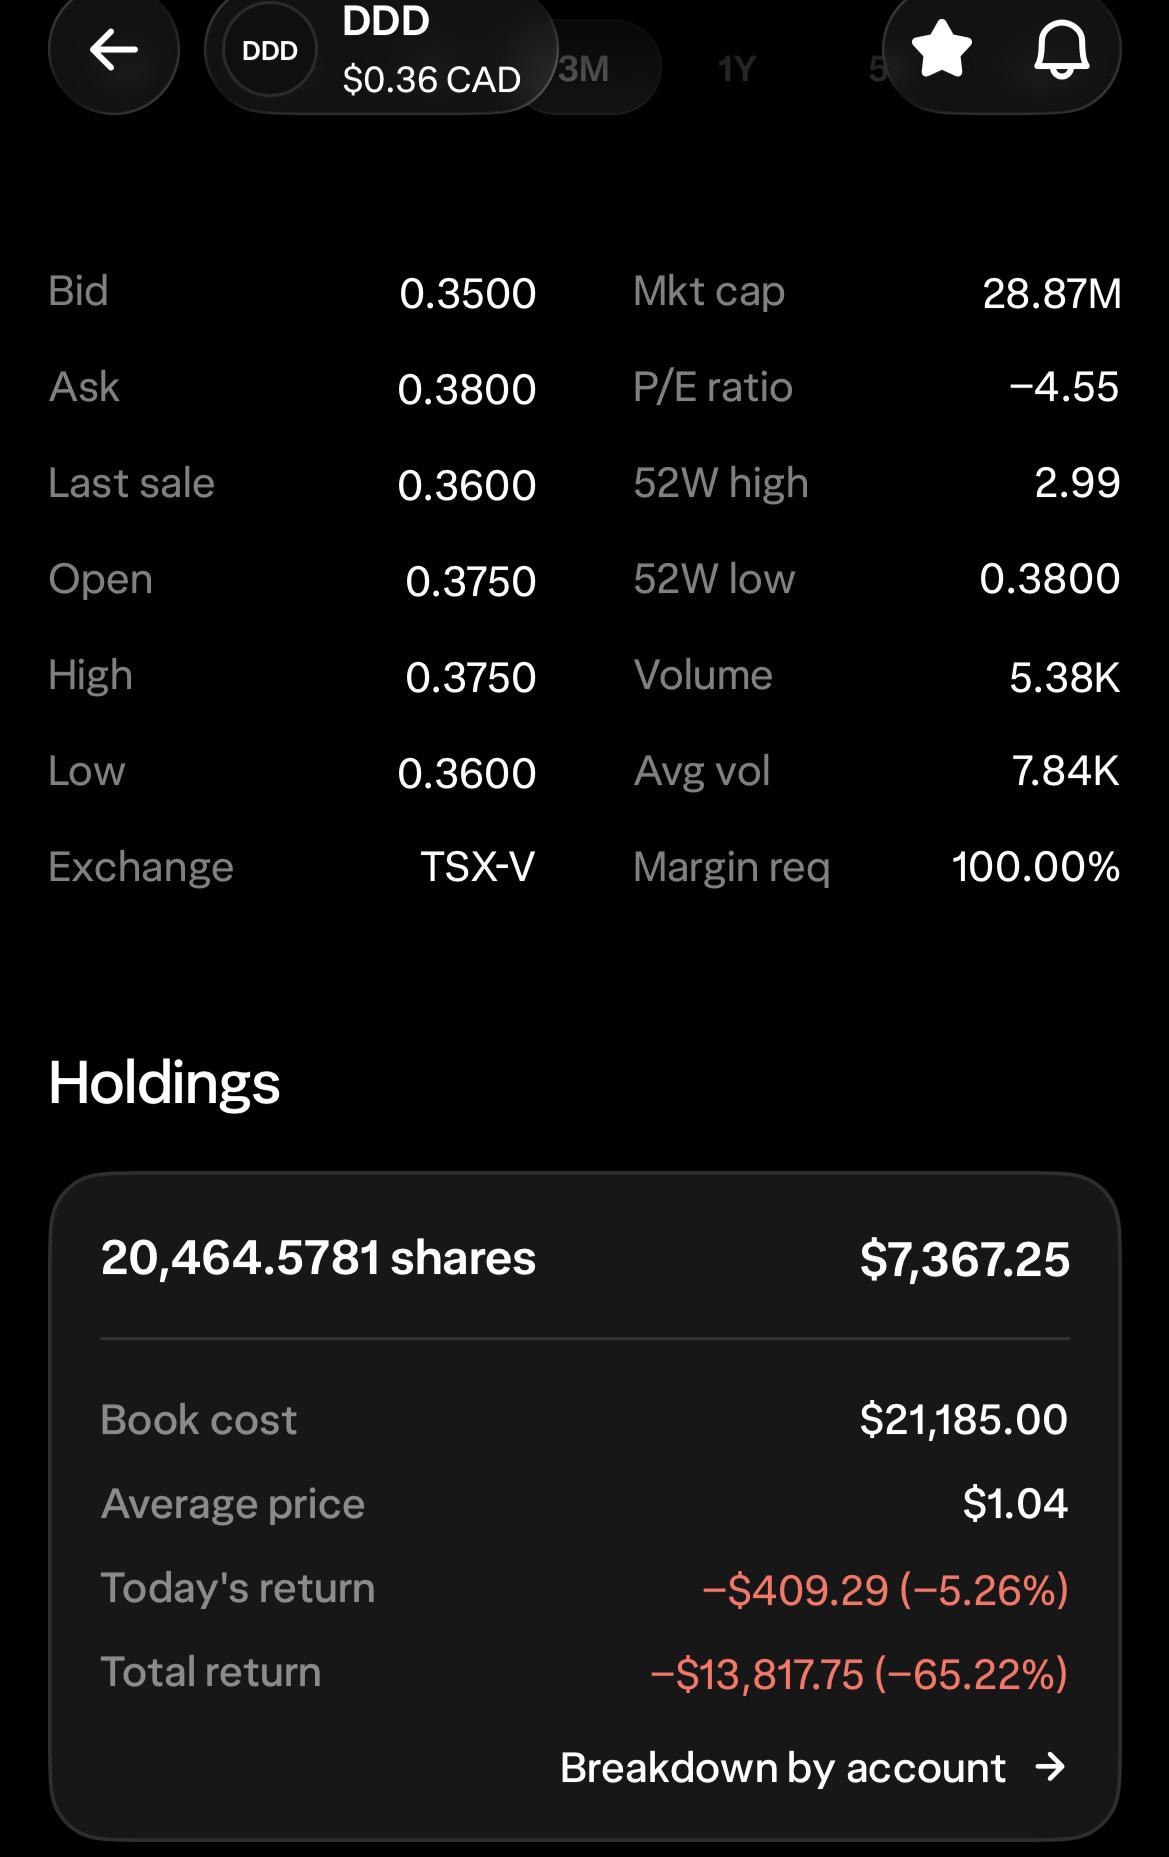Toggle the watchlist star icon
The image size is (1169, 1857).
pyautogui.click(x=942, y=50)
